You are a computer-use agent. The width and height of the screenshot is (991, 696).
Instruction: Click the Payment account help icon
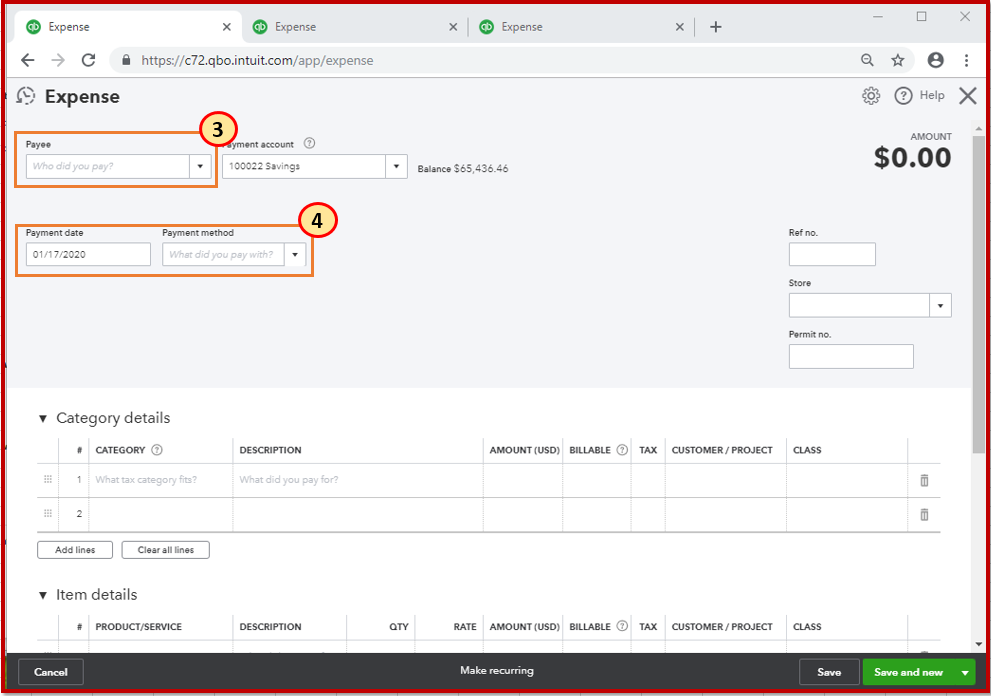pos(309,143)
